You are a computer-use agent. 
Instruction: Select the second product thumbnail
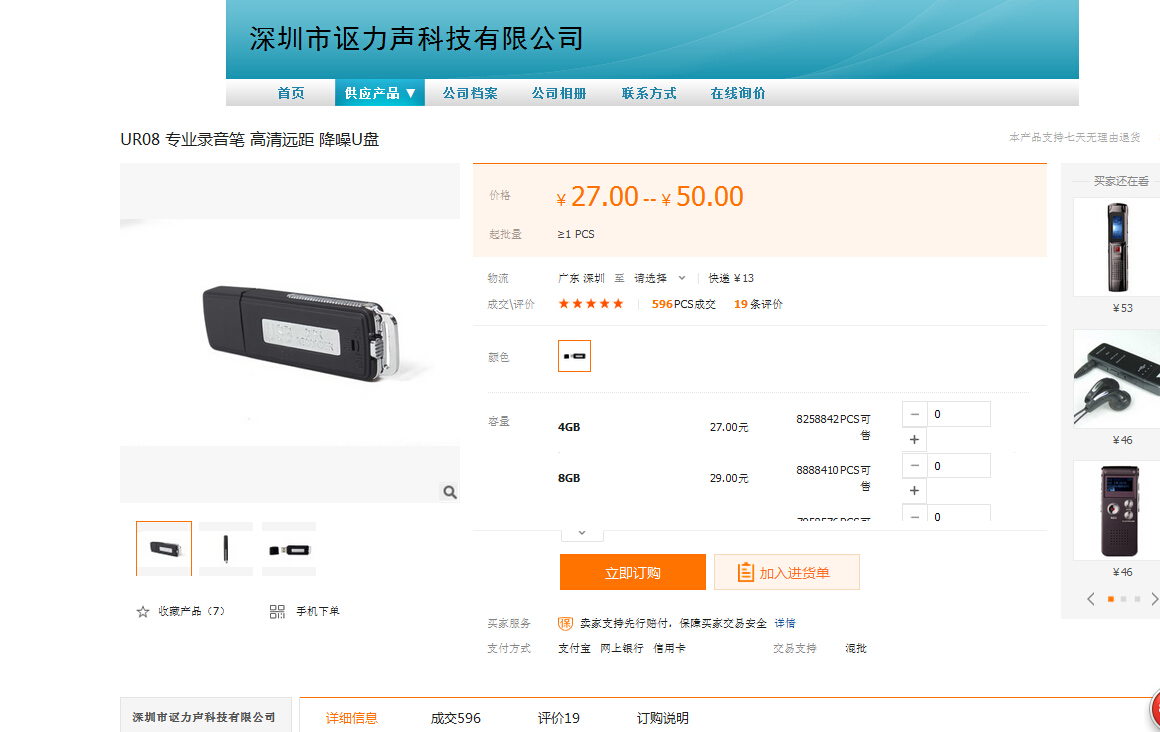point(226,548)
